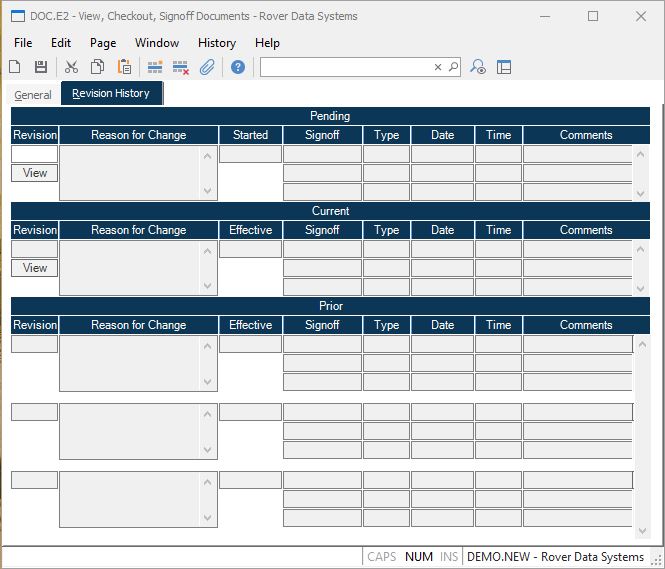Viewport: 665px width, 569px height.
Task: Click the Save disk icon
Action: pyautogui.click(x=41, y=67)
